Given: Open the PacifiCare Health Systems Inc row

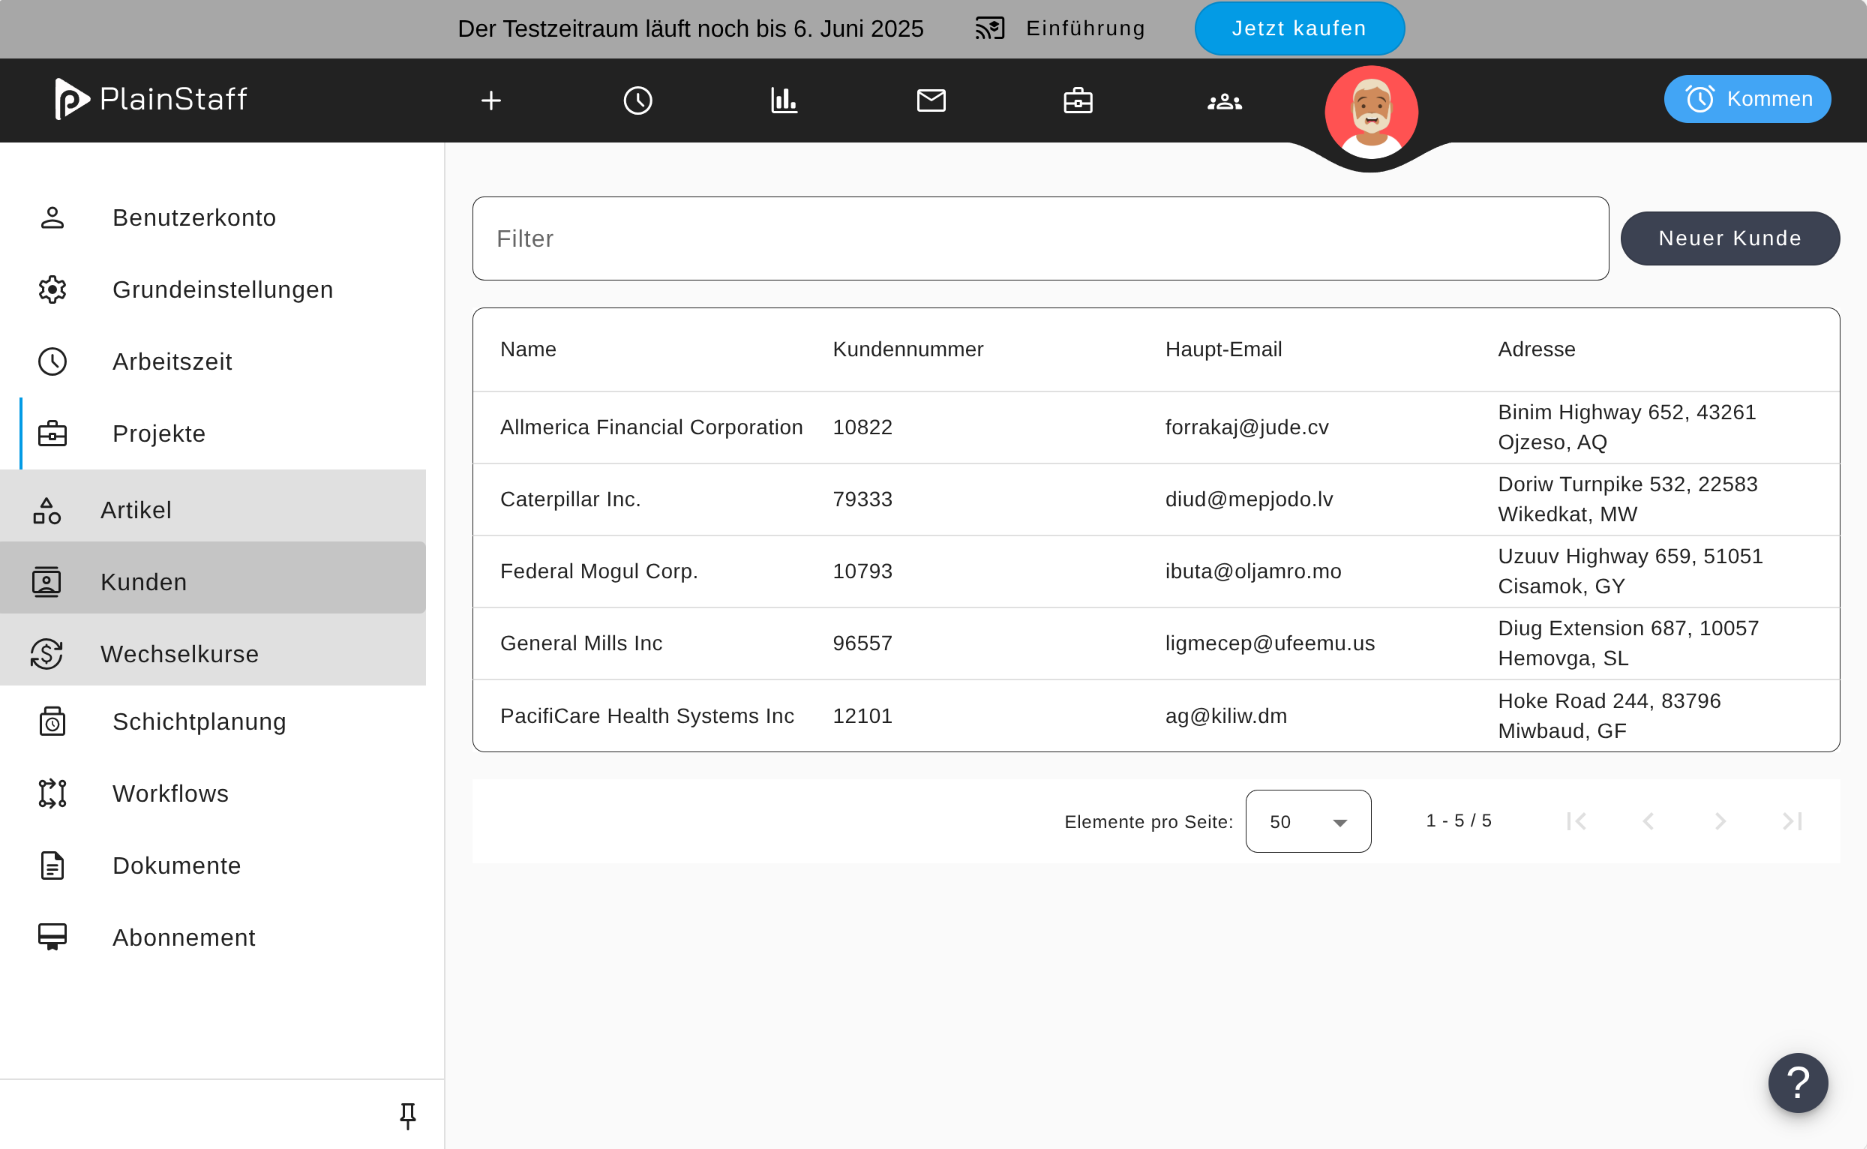Looking at the screenshot, I should [1156, 715].
